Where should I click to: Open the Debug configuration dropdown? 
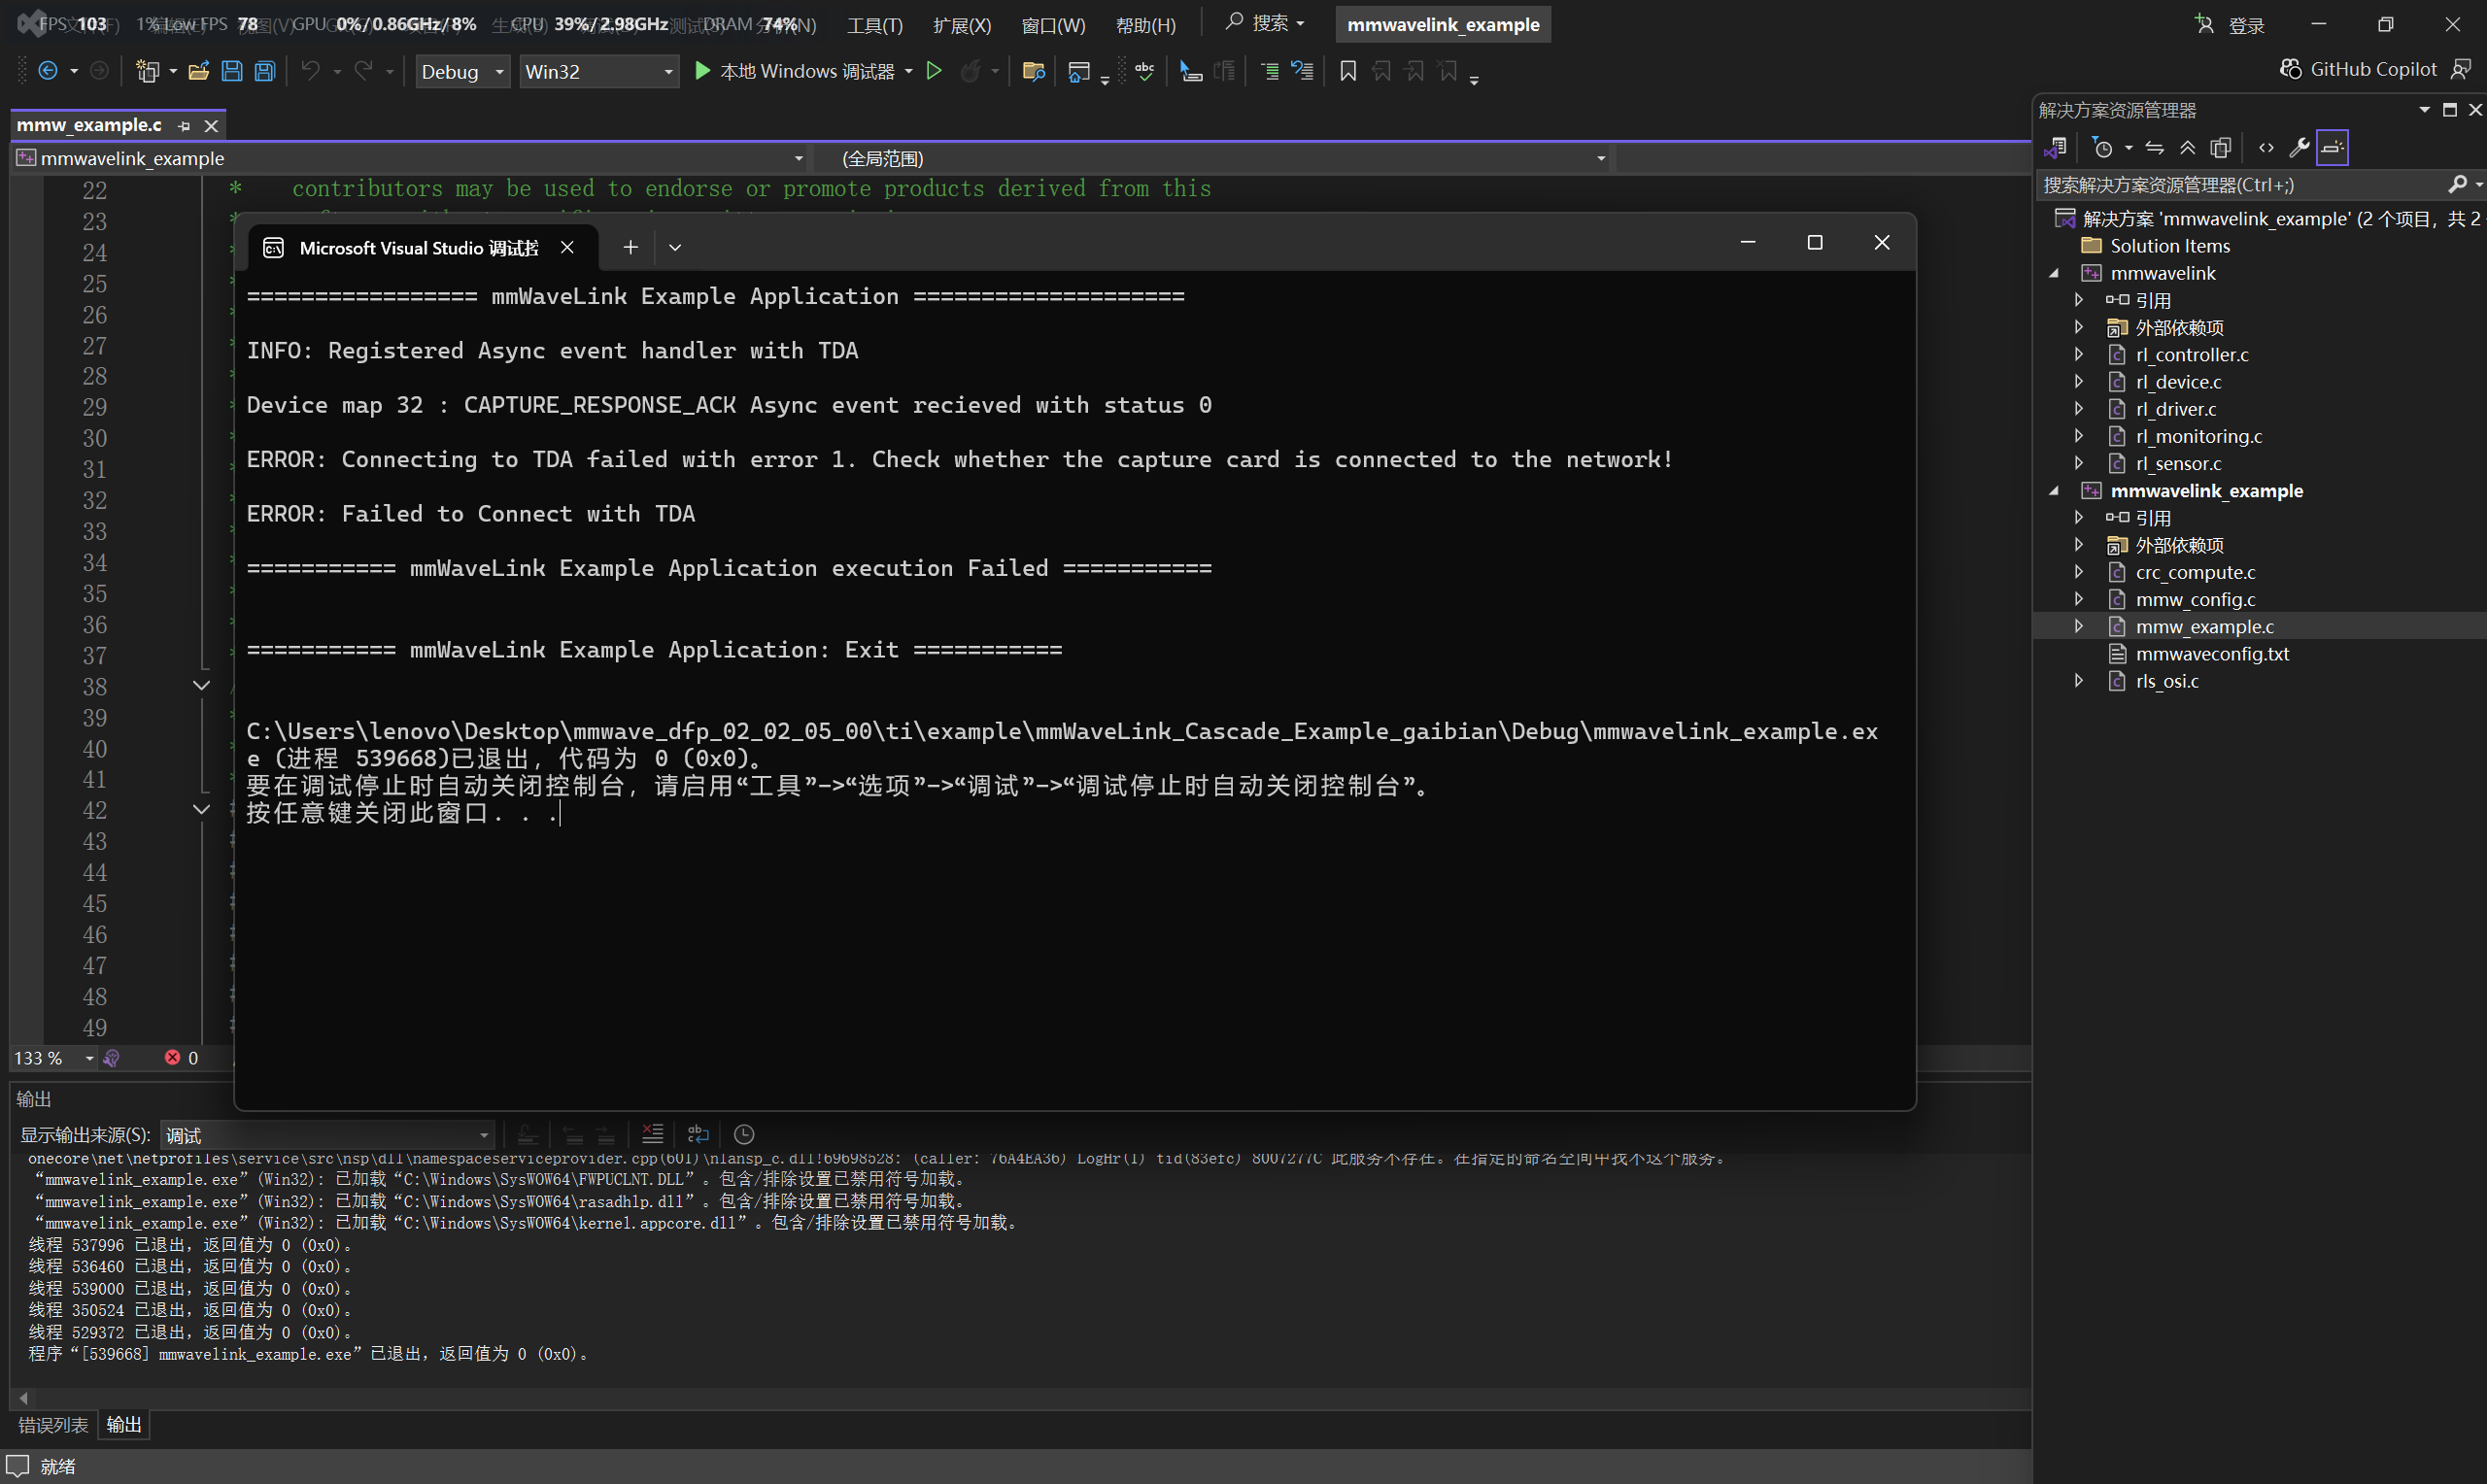coord(463,72)
